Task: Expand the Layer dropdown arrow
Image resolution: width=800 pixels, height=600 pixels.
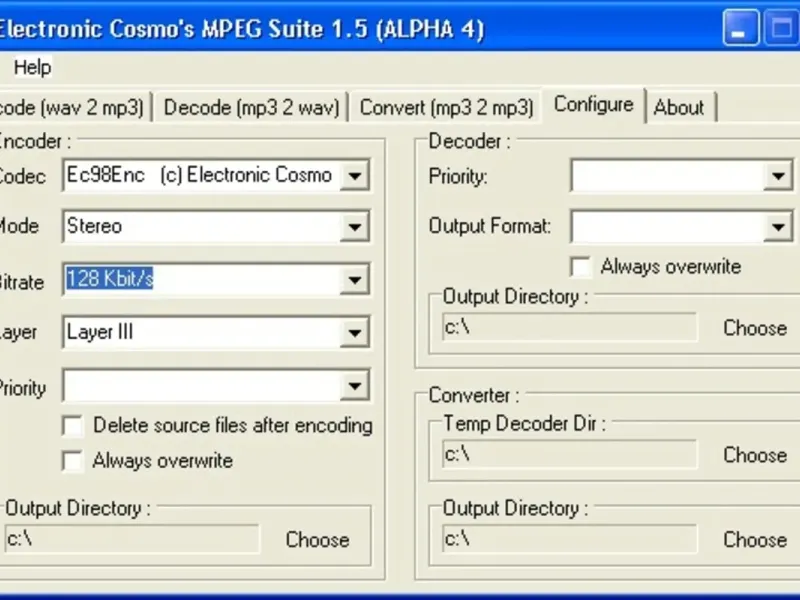Action: coord(354,333)
